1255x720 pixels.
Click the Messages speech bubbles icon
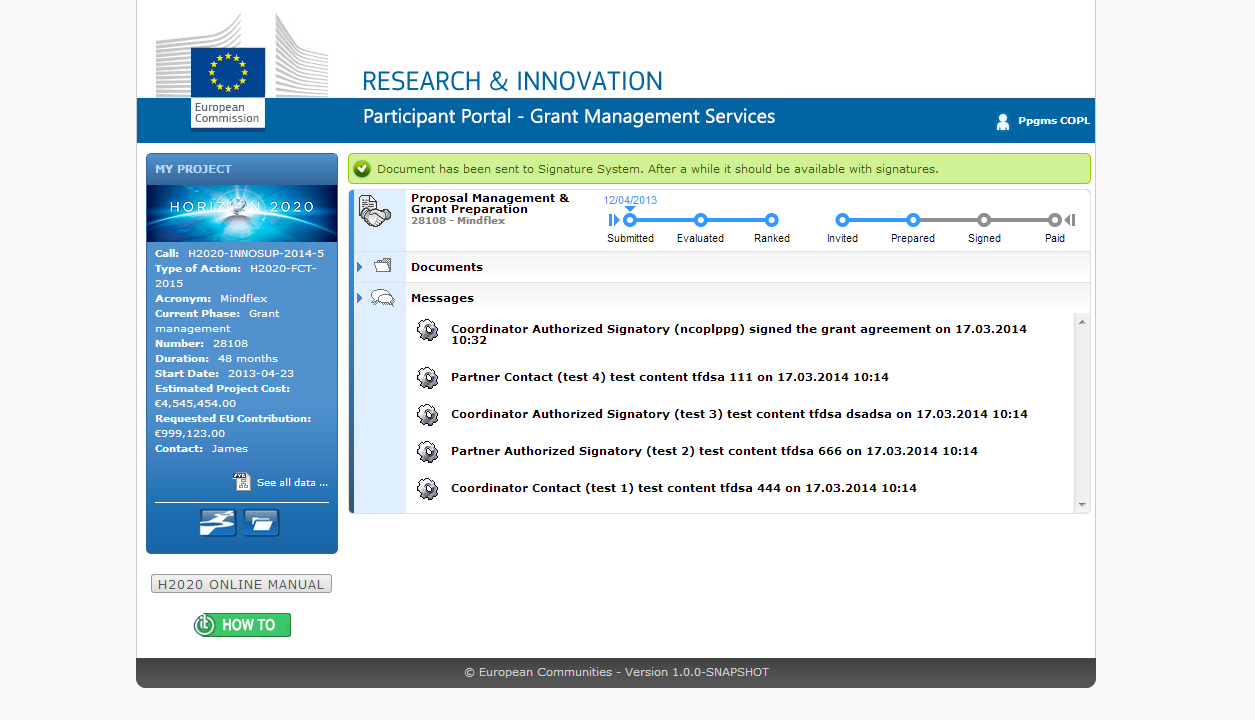(382, 297)
